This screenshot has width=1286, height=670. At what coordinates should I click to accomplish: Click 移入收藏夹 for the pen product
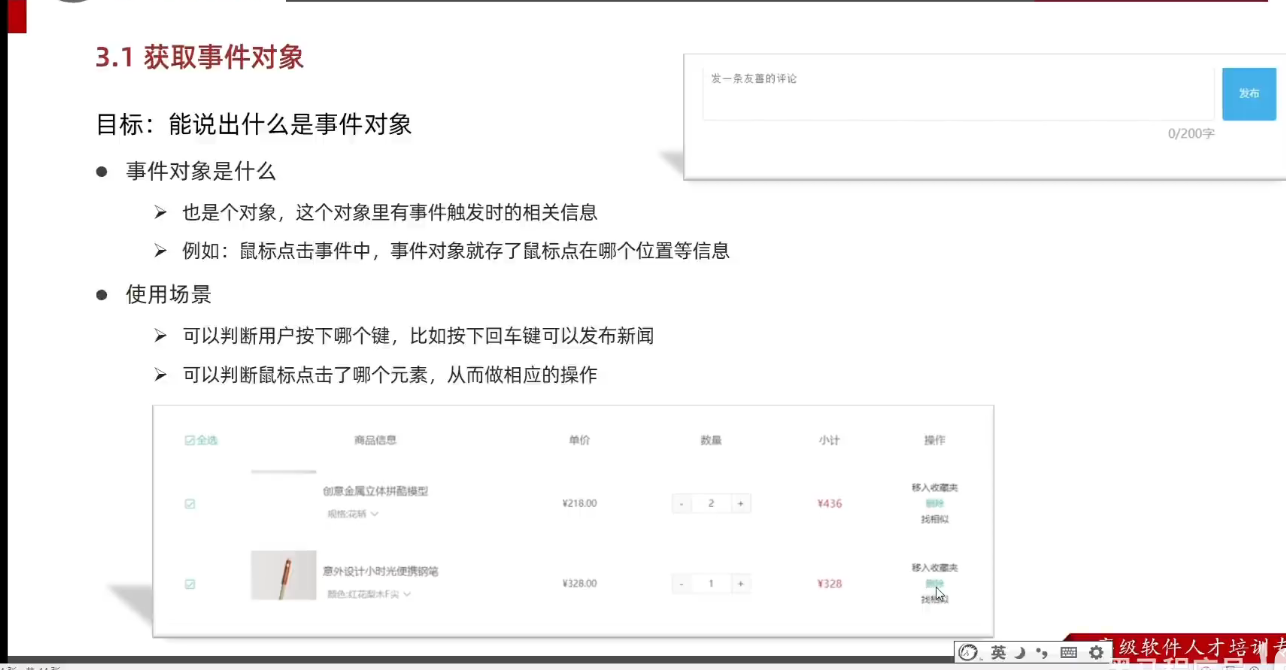[x=934, y=567]
